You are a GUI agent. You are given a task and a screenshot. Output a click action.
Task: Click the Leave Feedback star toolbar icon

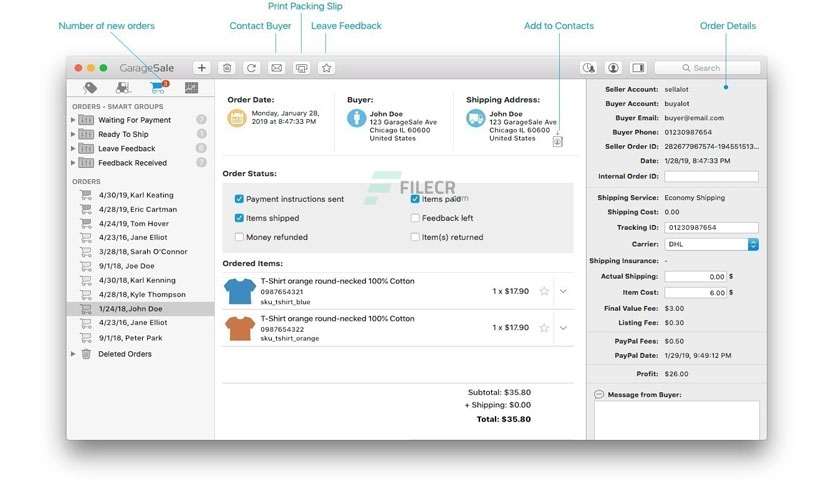coord(326,68)
